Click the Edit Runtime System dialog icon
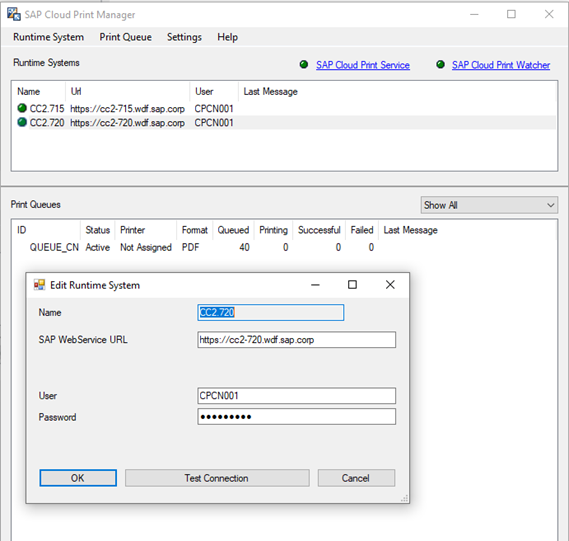The height and width of the screenshot is (541, 569). tap(39, 285)
